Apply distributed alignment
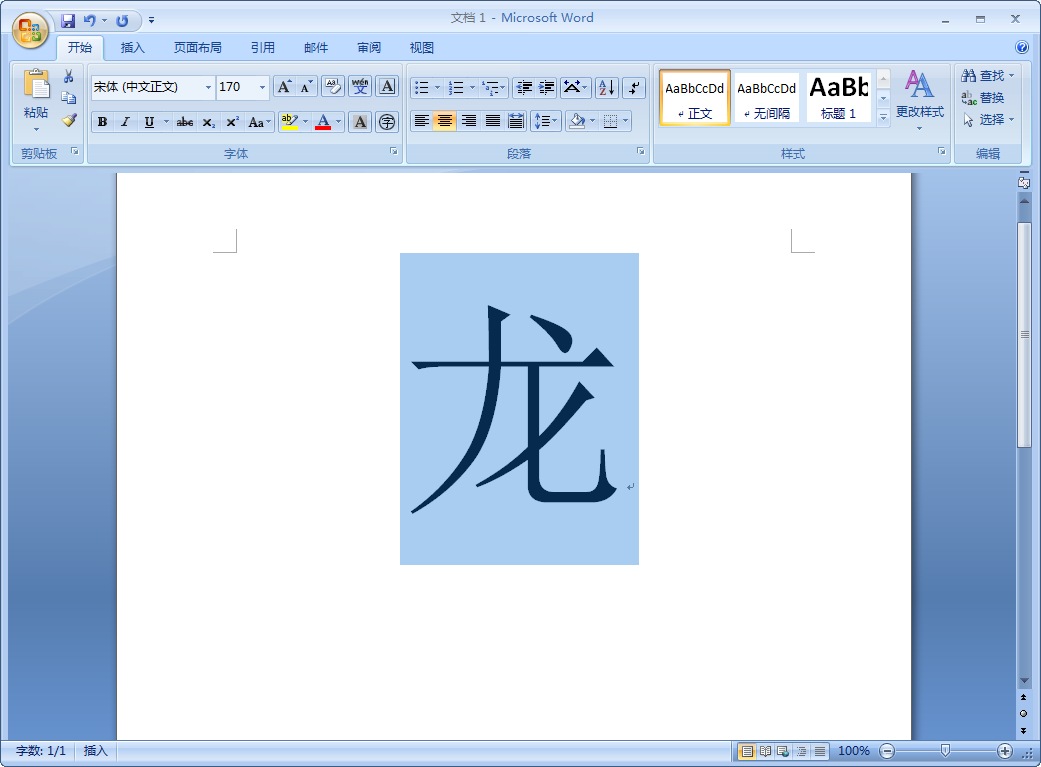Screen dimensions: 1041x767 (516, 121)
